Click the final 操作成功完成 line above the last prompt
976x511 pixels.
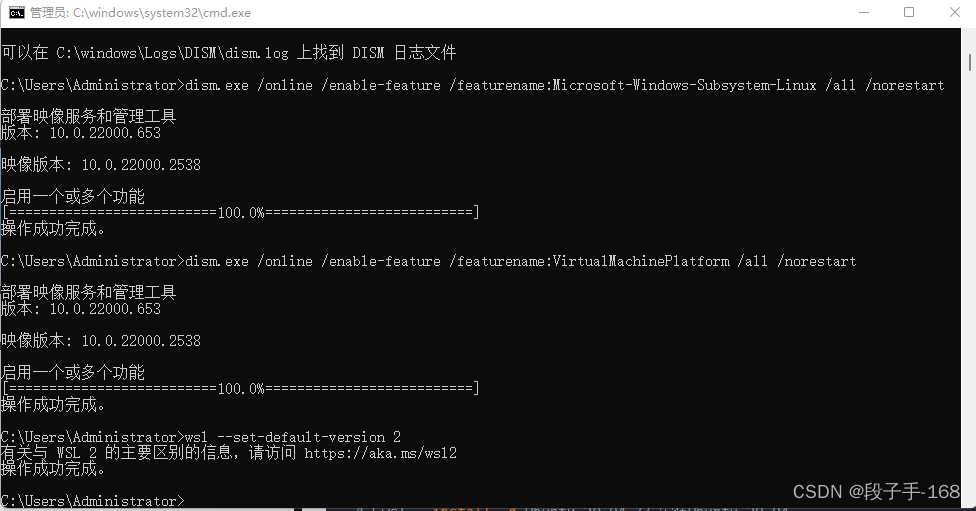pyautogui.click(x=54, y=469)
